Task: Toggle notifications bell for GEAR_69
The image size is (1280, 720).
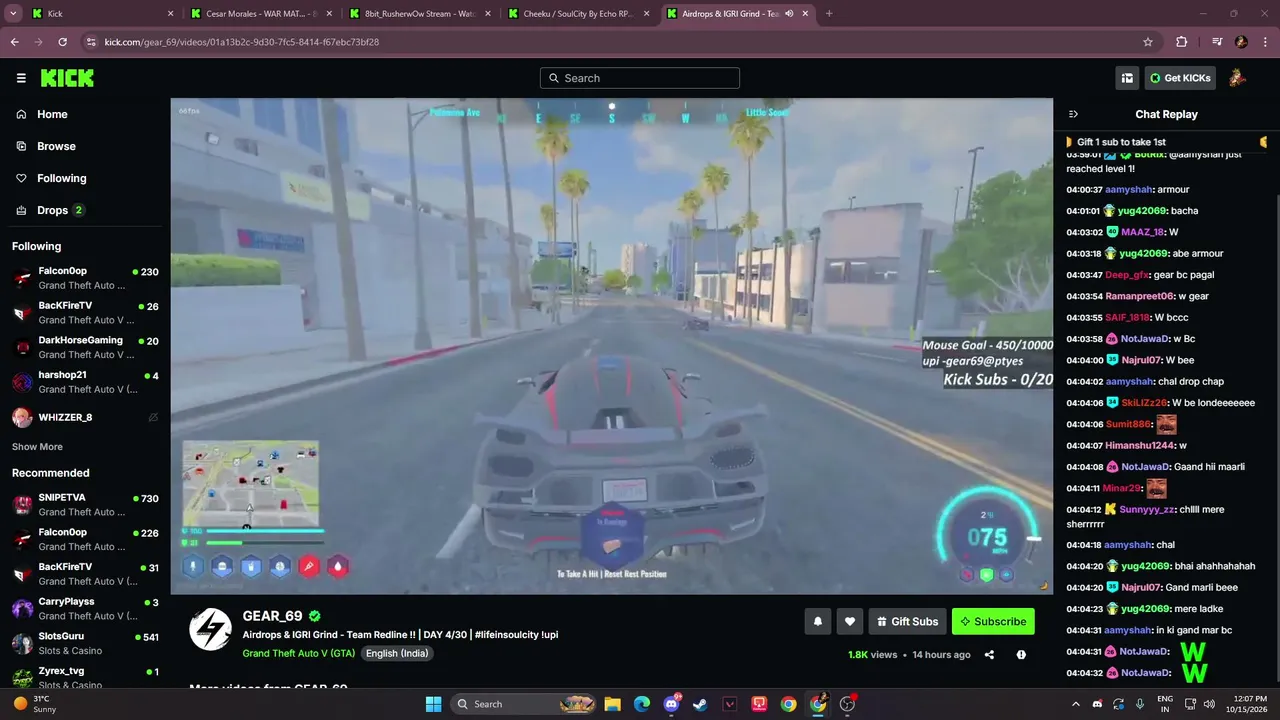Action: [817, 621]
